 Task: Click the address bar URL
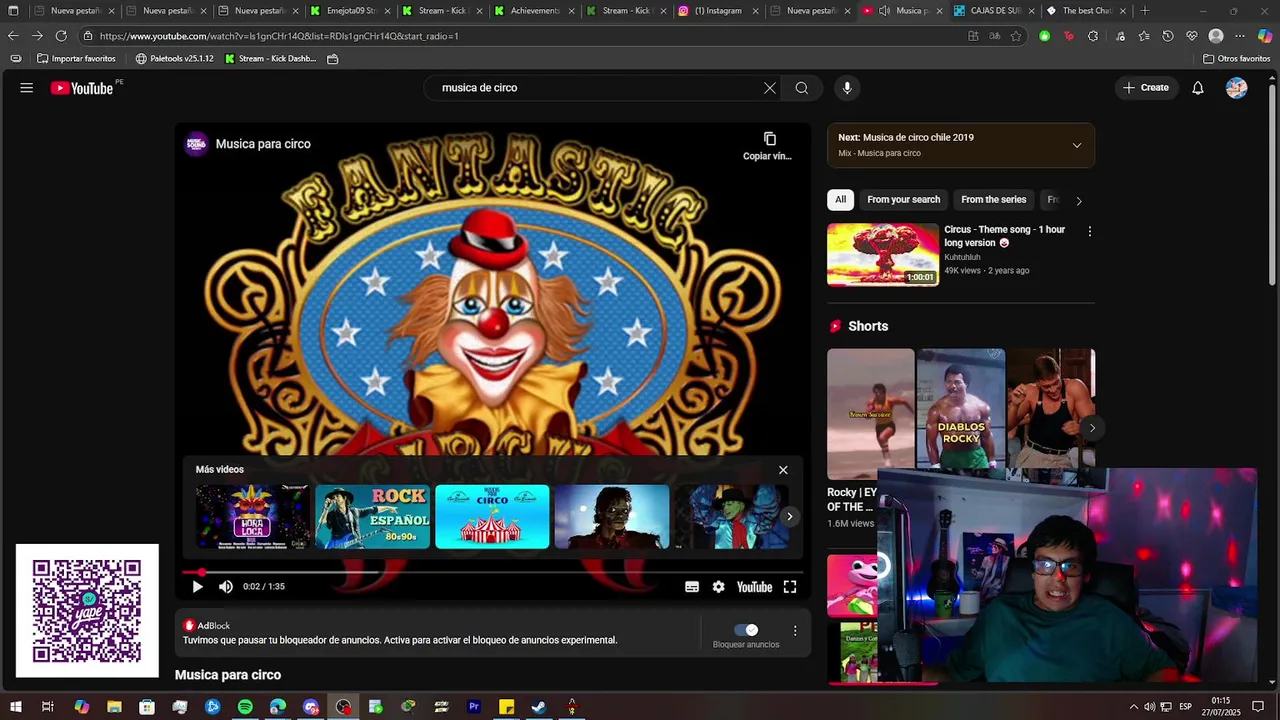click(x=279, y=36)
